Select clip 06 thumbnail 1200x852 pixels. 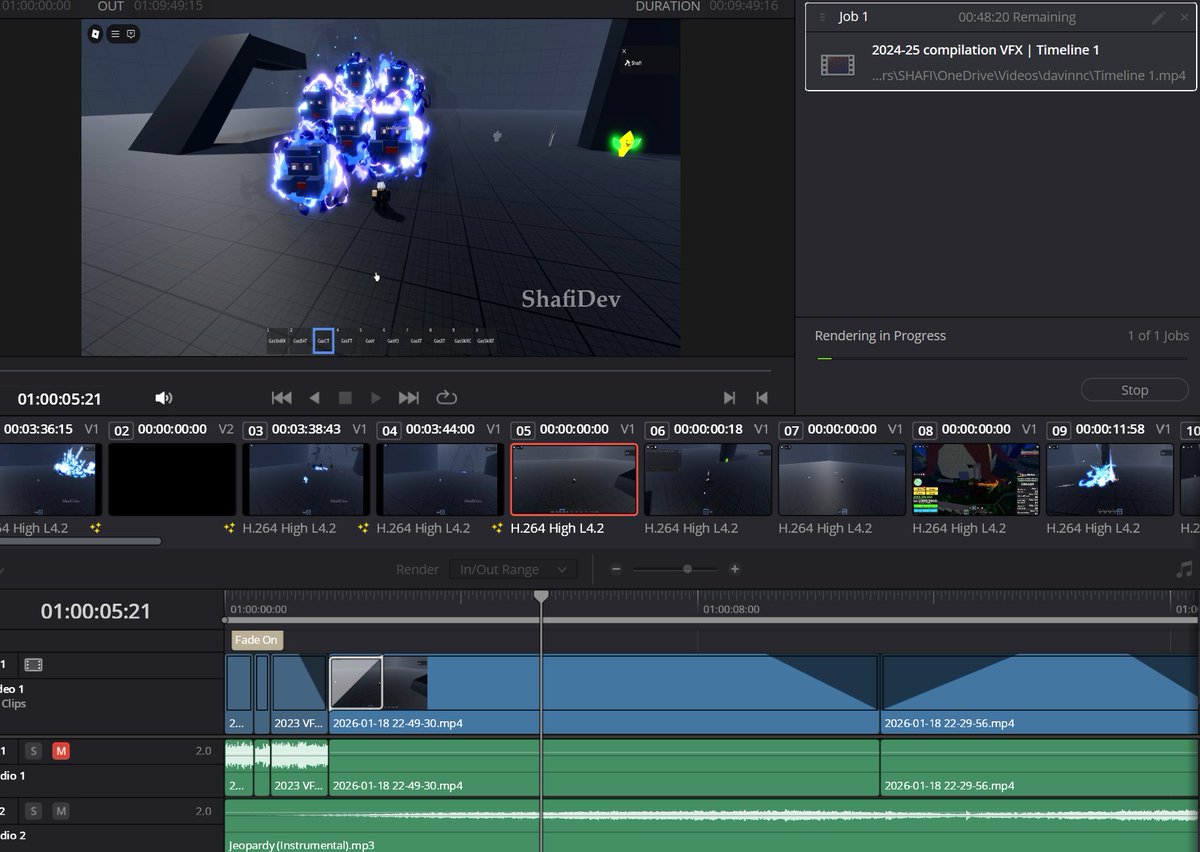[708, 480]
